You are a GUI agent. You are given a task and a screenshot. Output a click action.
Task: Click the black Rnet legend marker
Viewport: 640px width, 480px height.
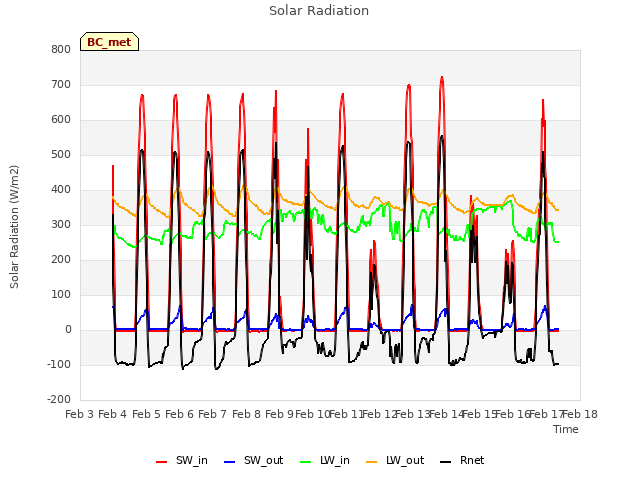coord(446,462)
